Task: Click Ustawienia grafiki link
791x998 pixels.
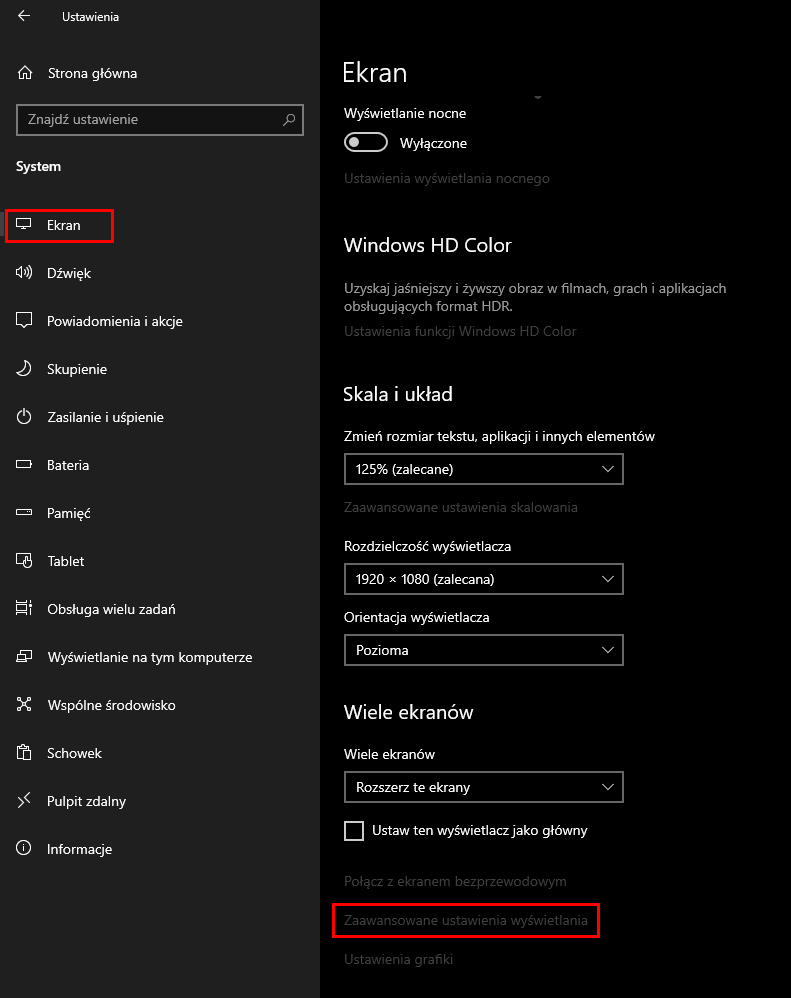Action: click(x=398, y=959)
